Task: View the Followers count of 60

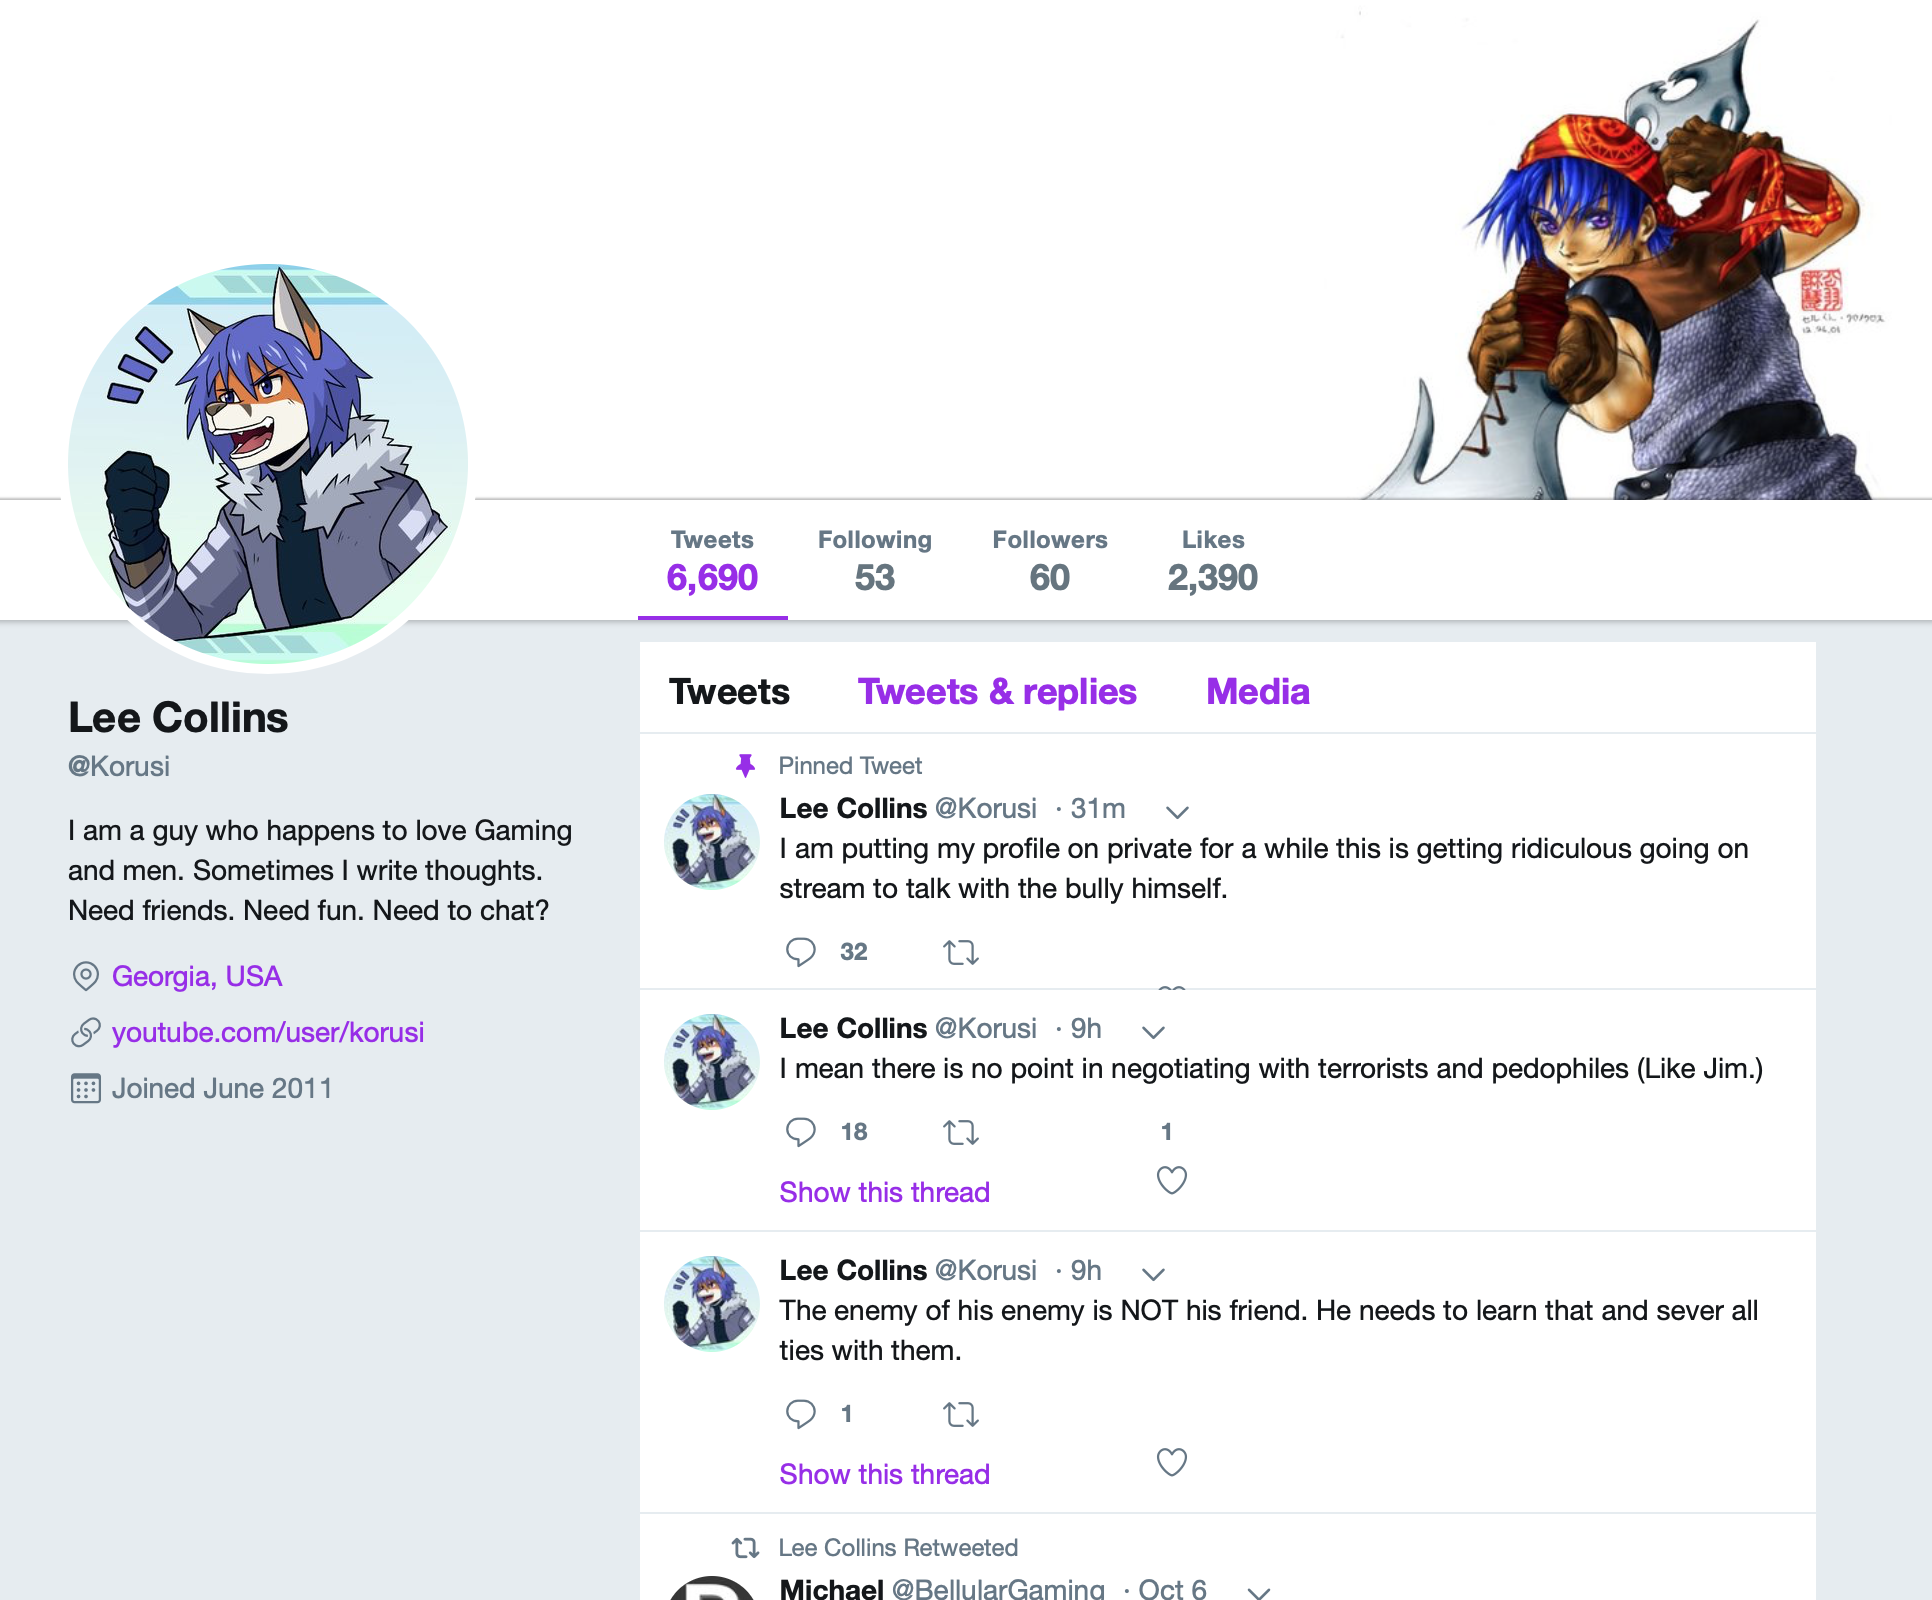Action: click(x=1049, y=560)
